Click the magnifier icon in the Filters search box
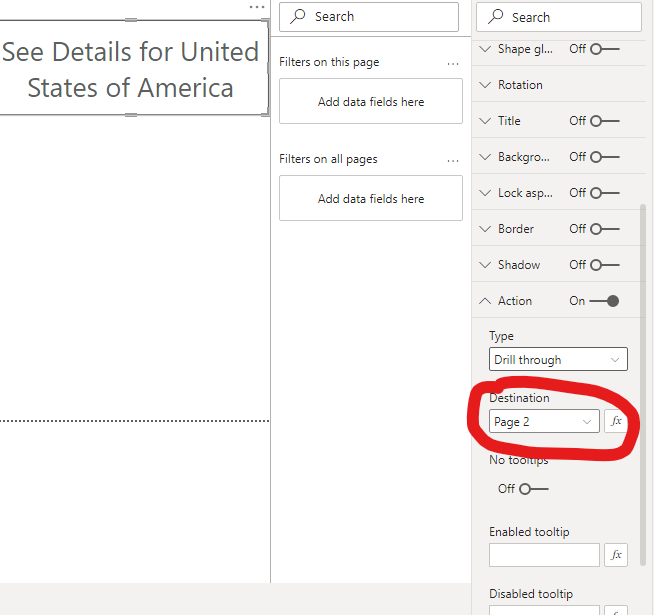This screenshot has height=615, width=654. pos(298,16)
